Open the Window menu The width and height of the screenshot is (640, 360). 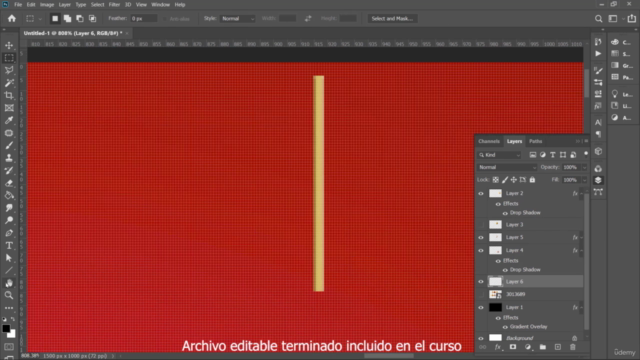(160, 4)
